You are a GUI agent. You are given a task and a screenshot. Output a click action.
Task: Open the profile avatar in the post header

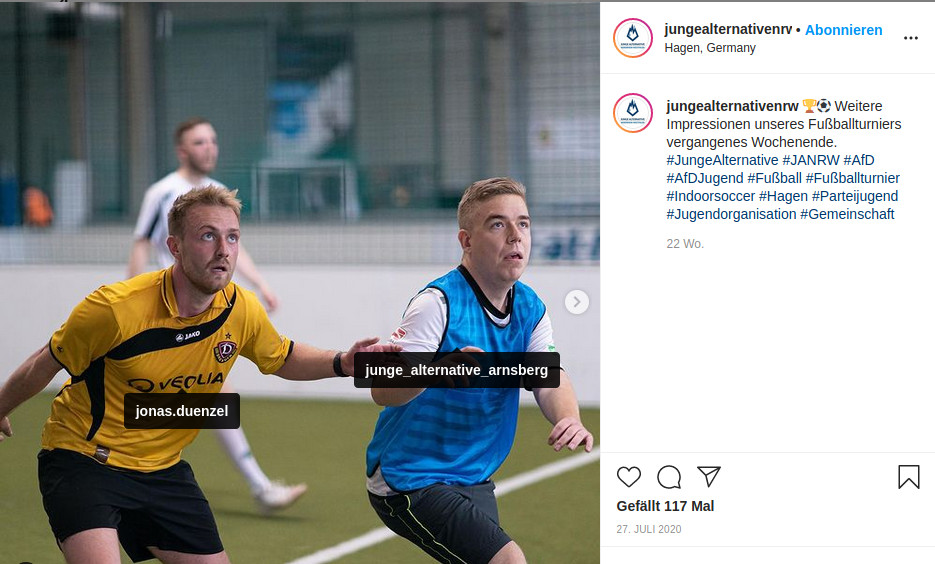[633, 38]
